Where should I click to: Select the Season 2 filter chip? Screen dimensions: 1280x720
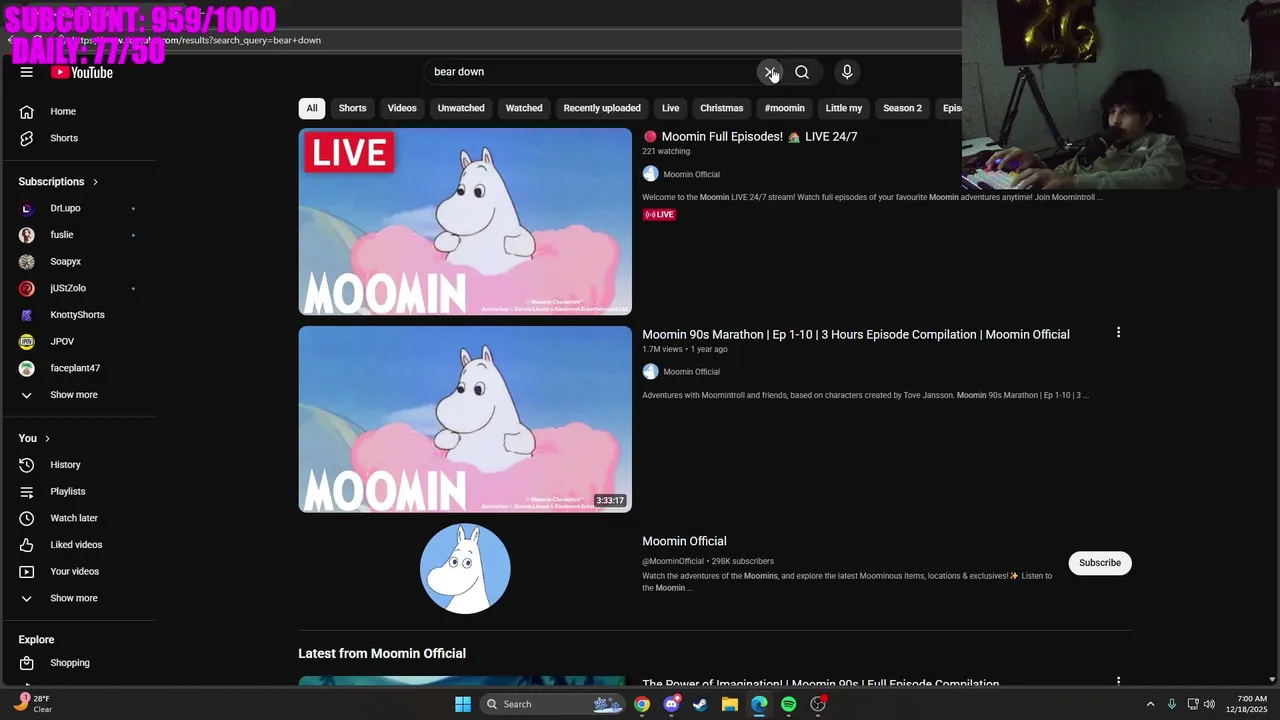pyautogui.click(x=902, y=108)
